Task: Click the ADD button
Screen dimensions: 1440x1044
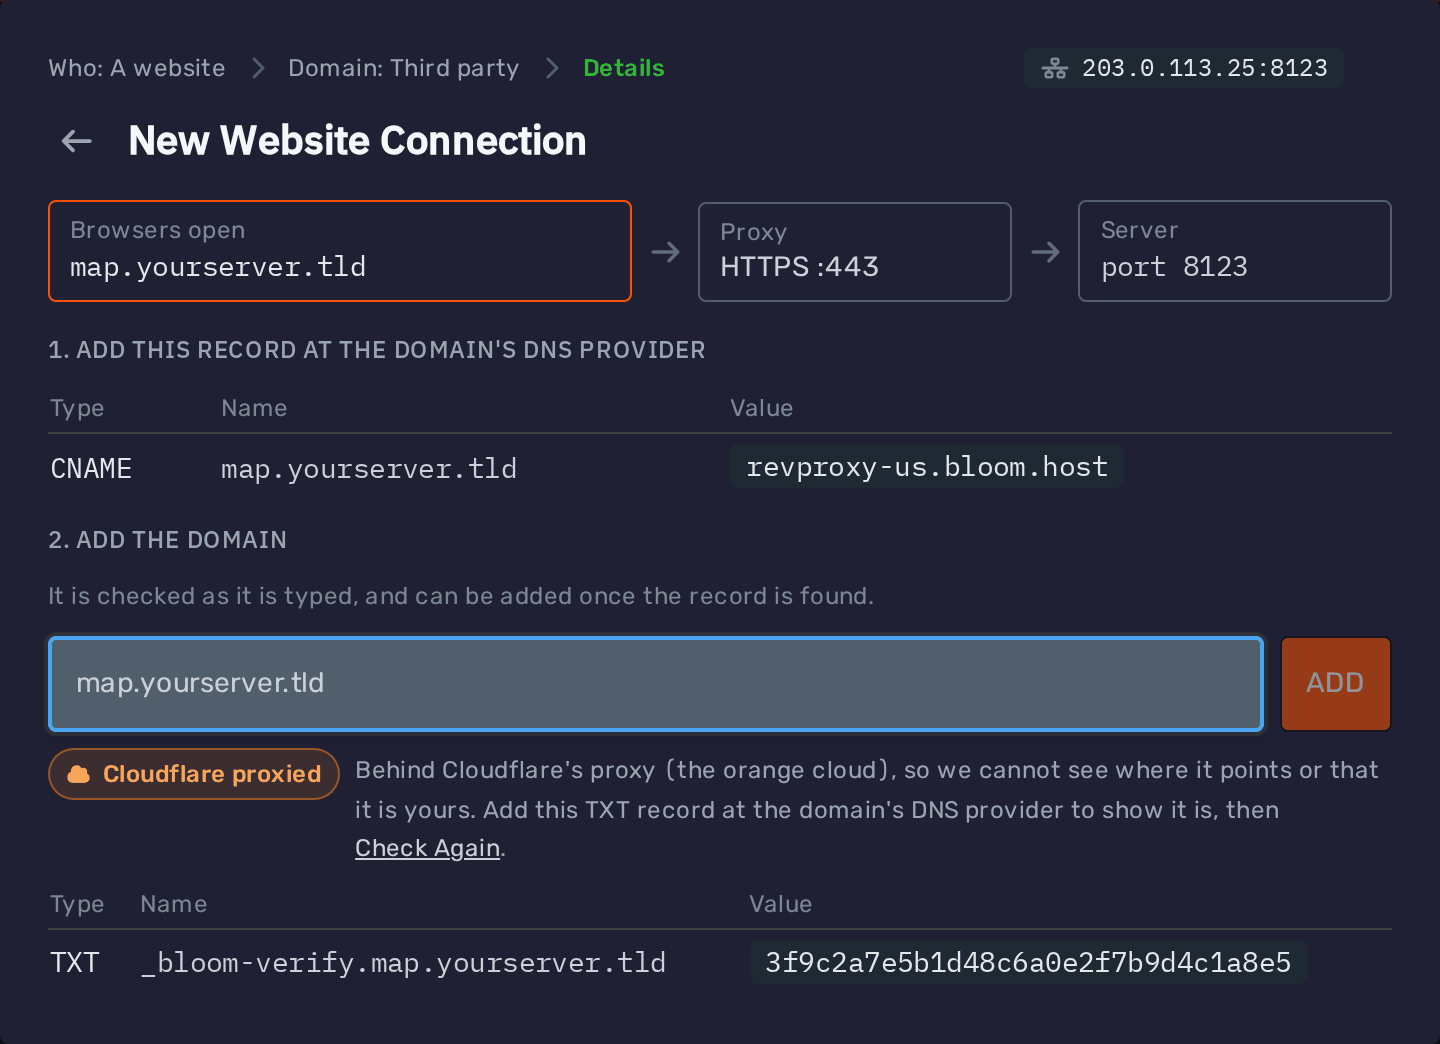Action: click(x=1335, y=683)
